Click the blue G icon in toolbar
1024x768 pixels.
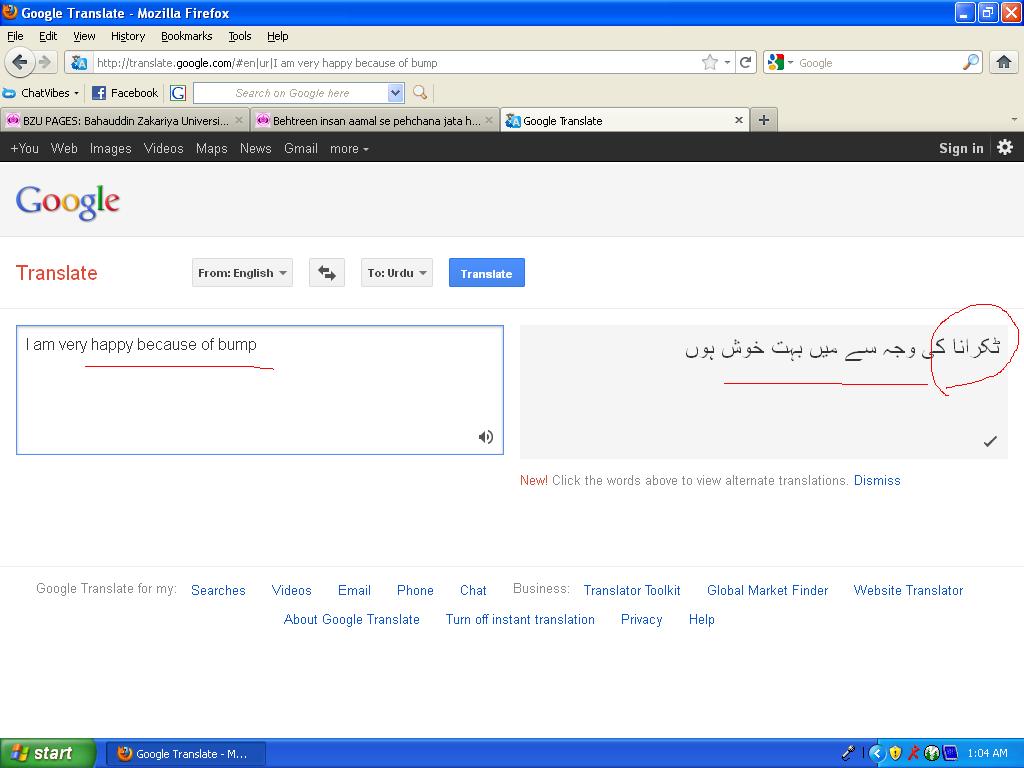(x=178, y=93)
